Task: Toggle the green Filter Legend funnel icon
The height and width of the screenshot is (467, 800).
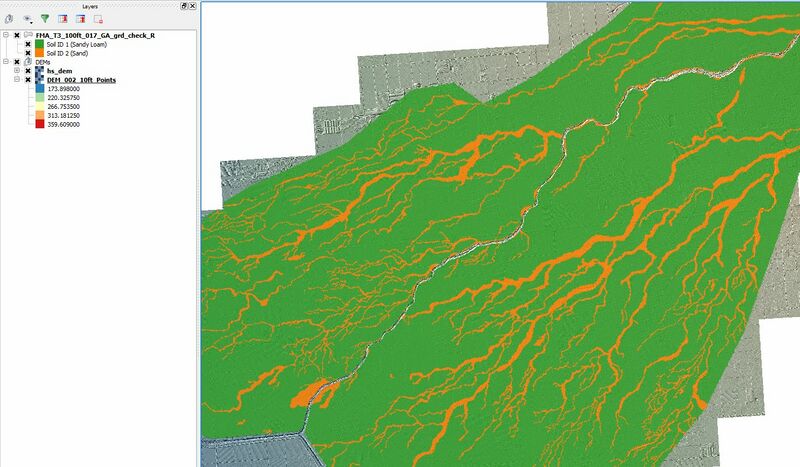Action: [x=45, y=18]
